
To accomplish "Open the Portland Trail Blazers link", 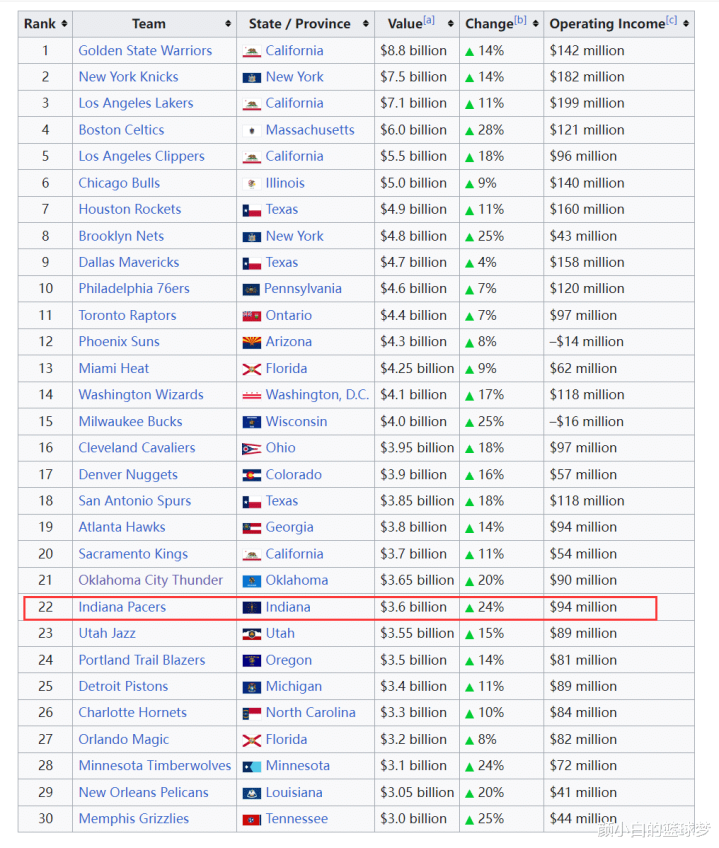I will click(142, 660).
